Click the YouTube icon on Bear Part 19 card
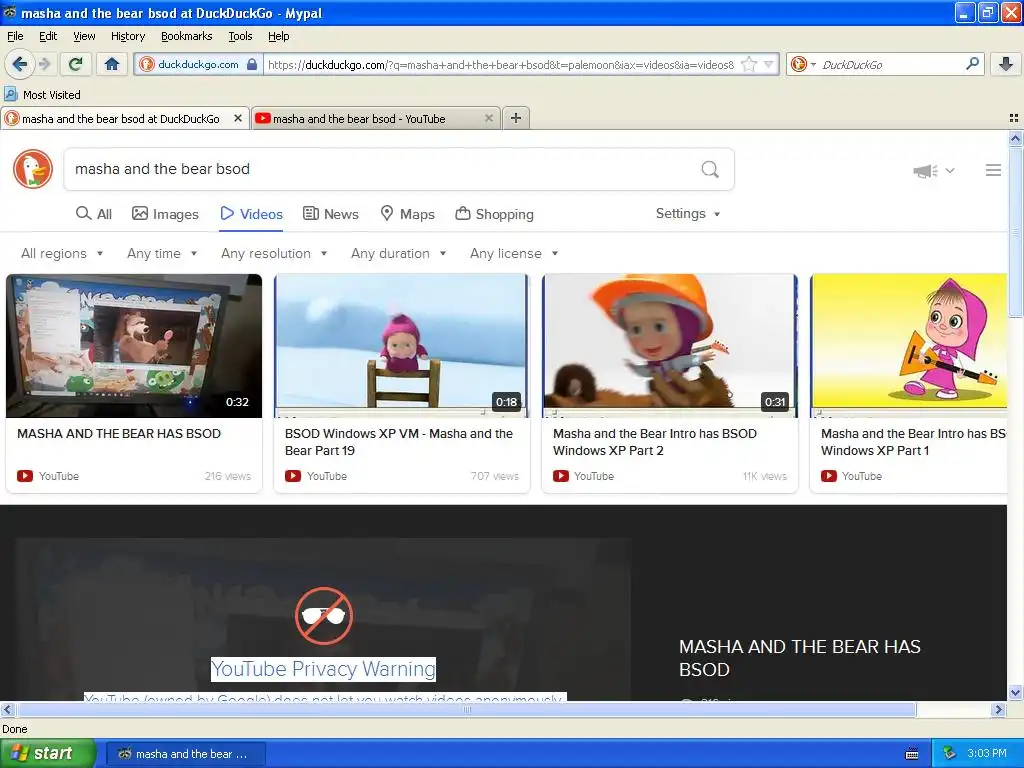The width and height of the screenshot is (1024, 768). click(293, 476)
